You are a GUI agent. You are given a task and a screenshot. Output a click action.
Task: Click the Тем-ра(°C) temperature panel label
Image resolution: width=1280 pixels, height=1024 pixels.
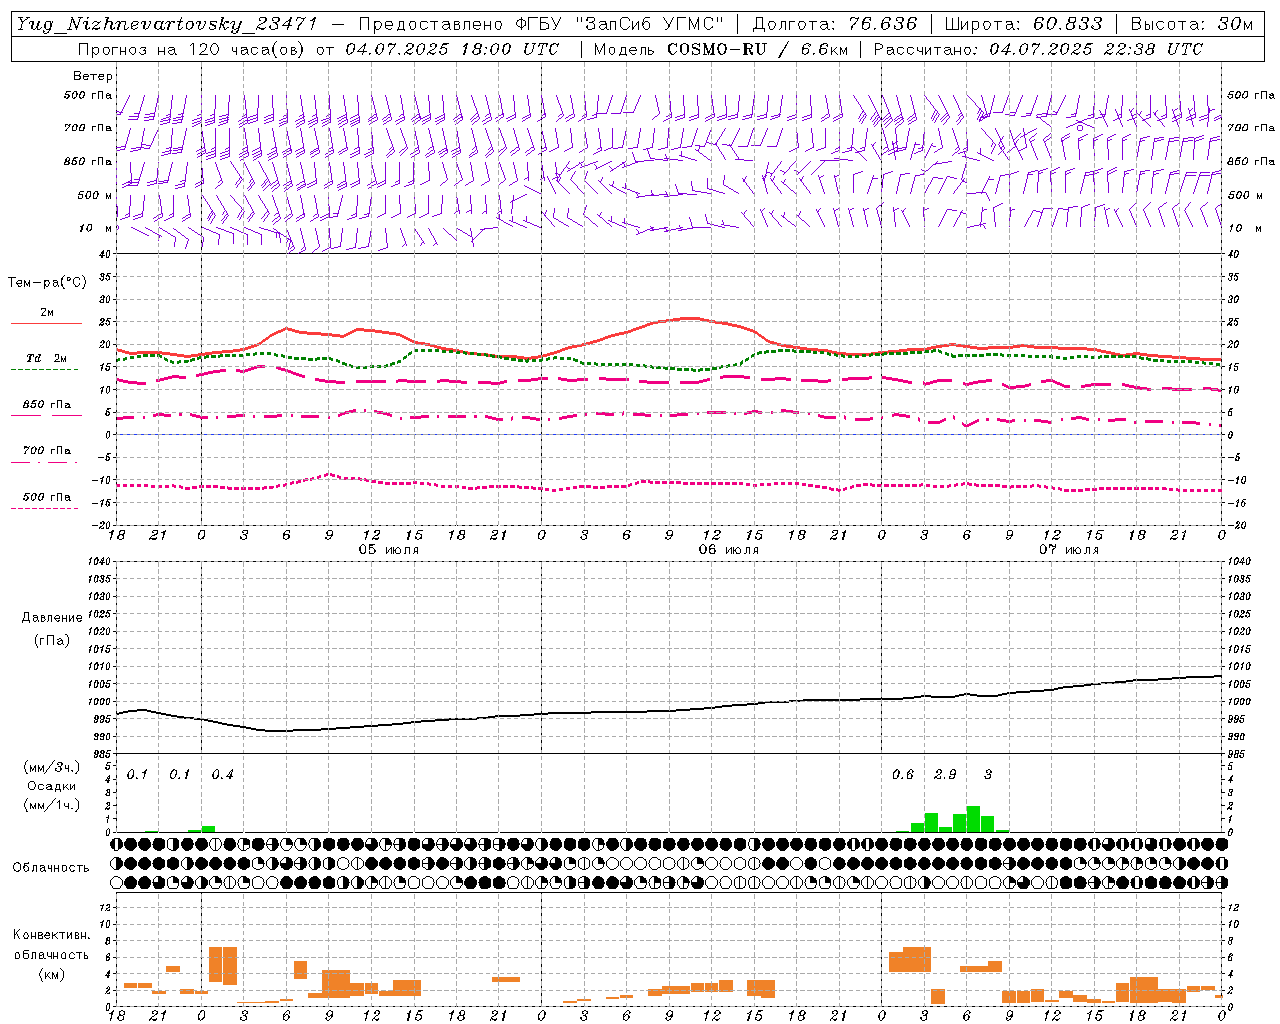coord(47,283)
